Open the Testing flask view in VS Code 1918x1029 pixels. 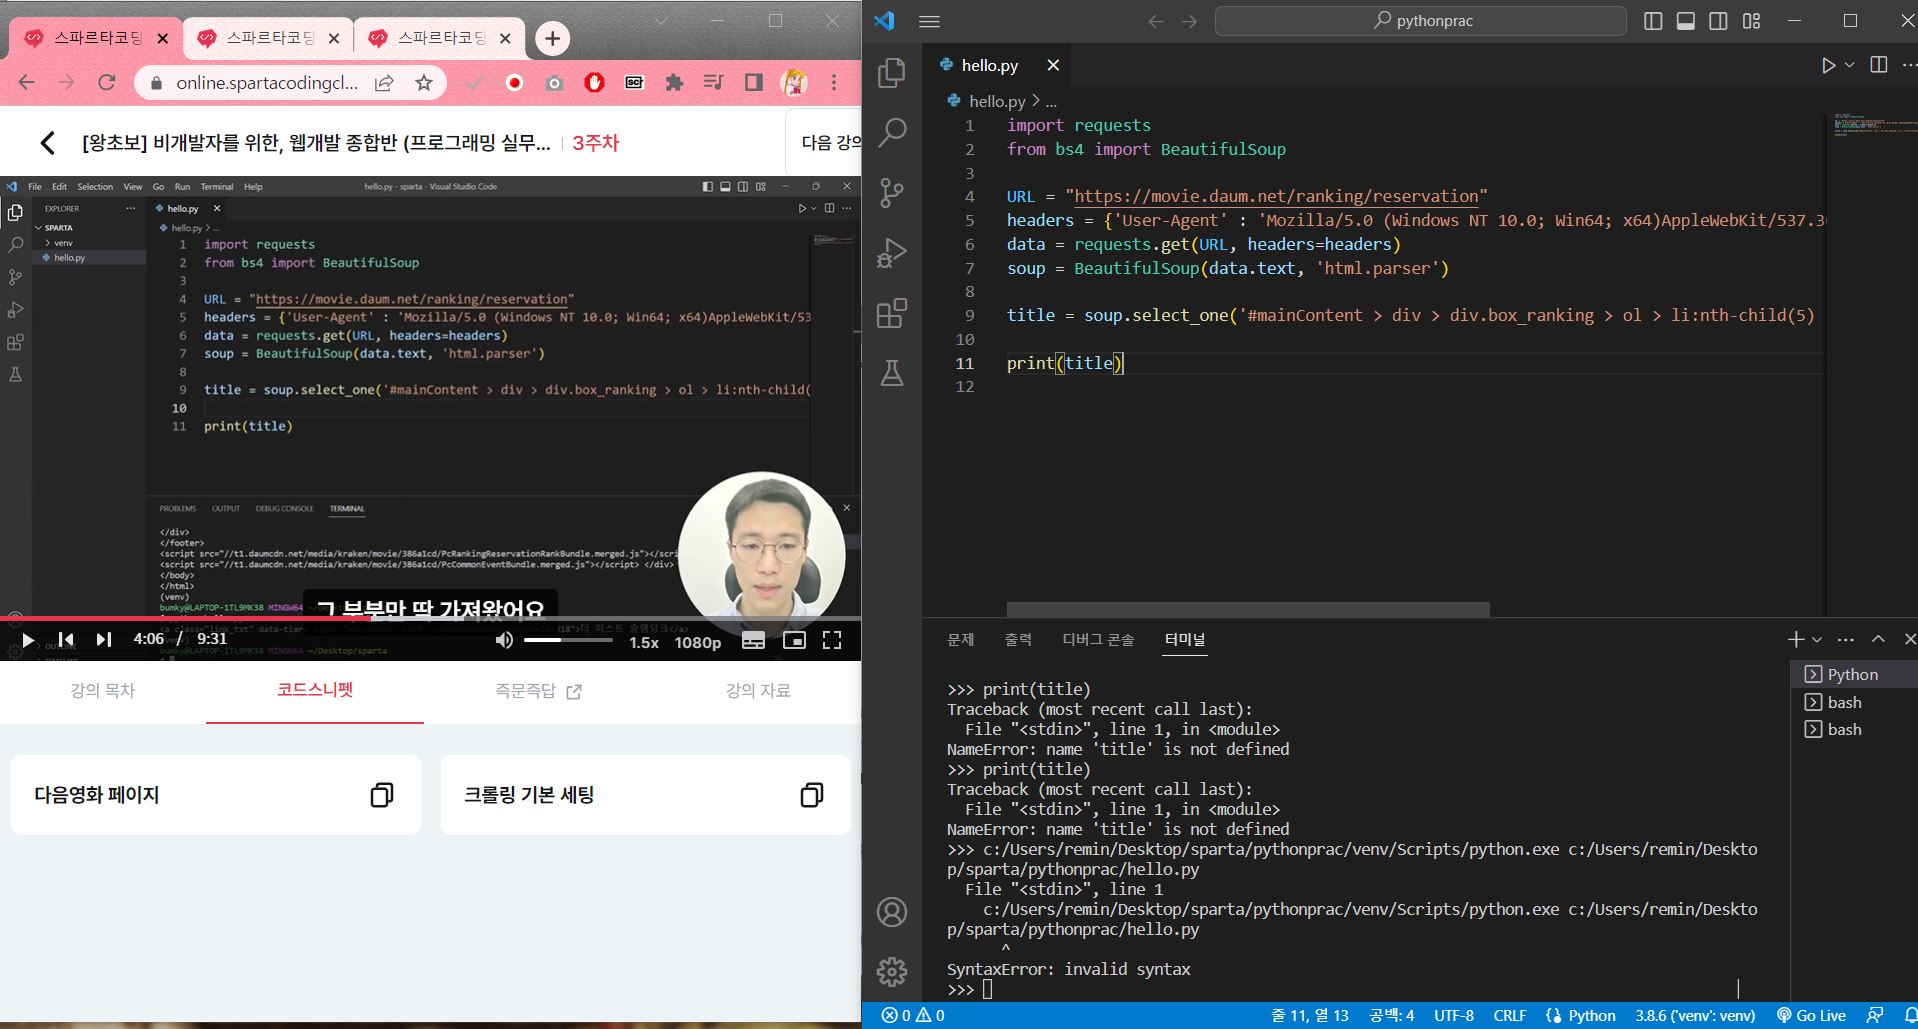click(x=891, y=373)
